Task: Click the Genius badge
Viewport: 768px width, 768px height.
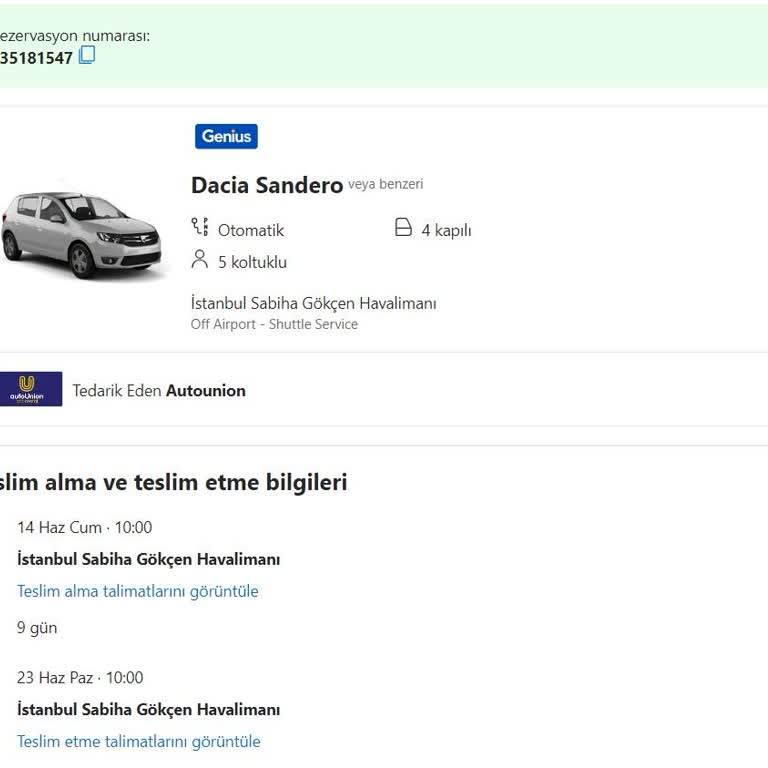Action: coord(226,136)
